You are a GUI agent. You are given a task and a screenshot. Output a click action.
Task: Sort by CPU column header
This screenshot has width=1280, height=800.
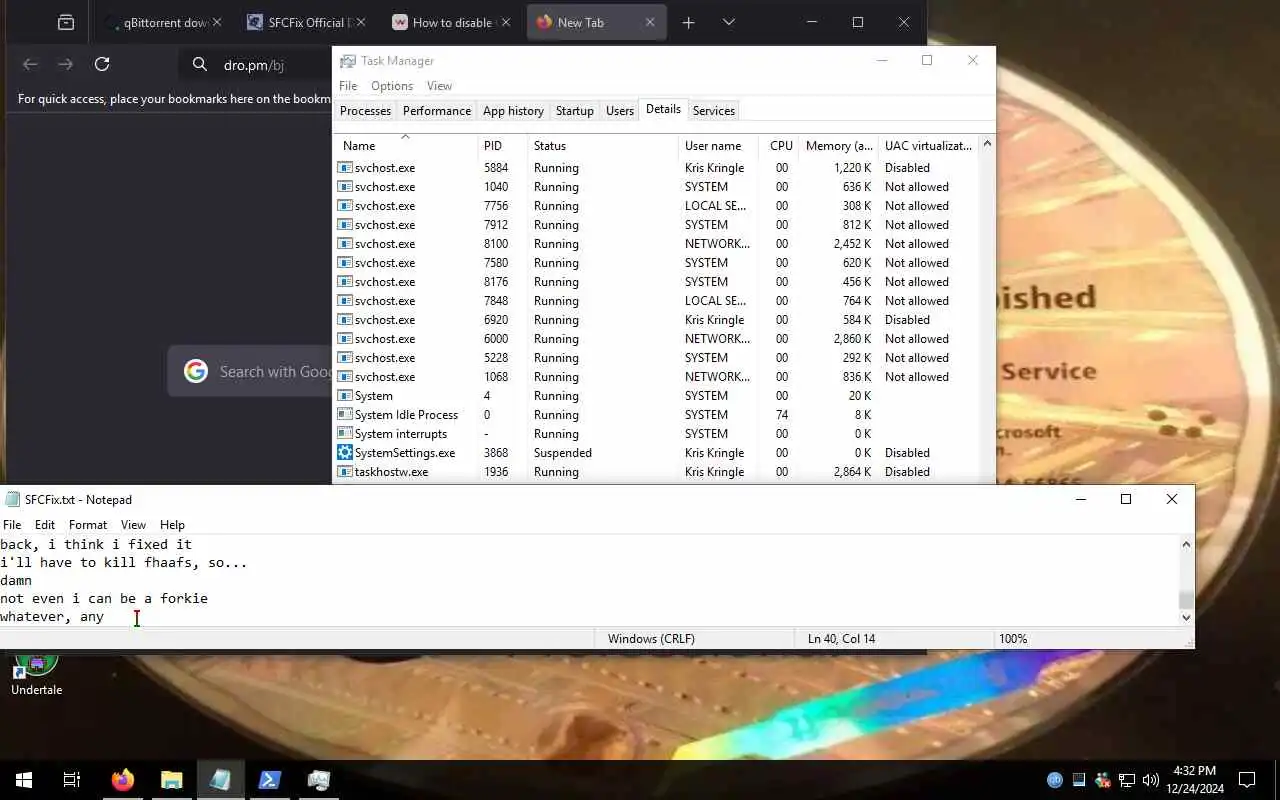(780, 146)
